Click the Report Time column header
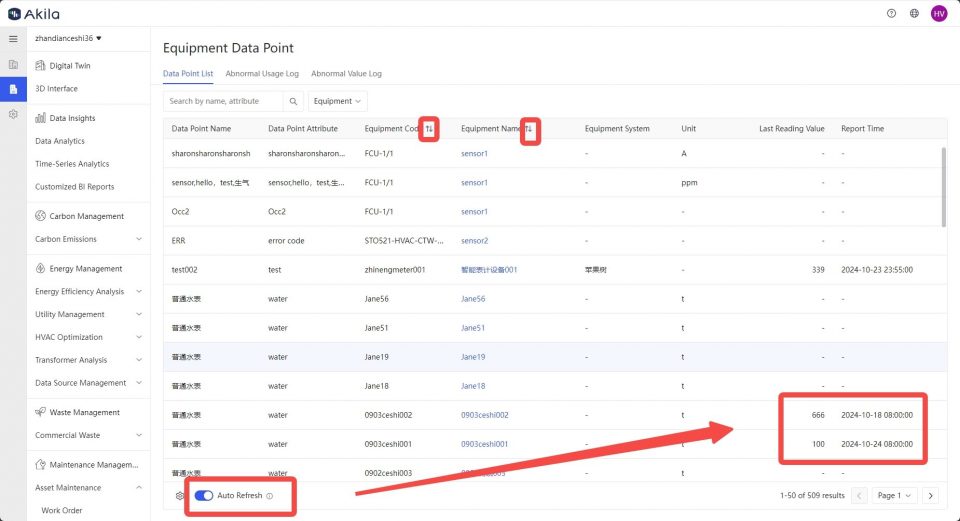Viewport: 960px width, 521px height. tap(863, 129)
